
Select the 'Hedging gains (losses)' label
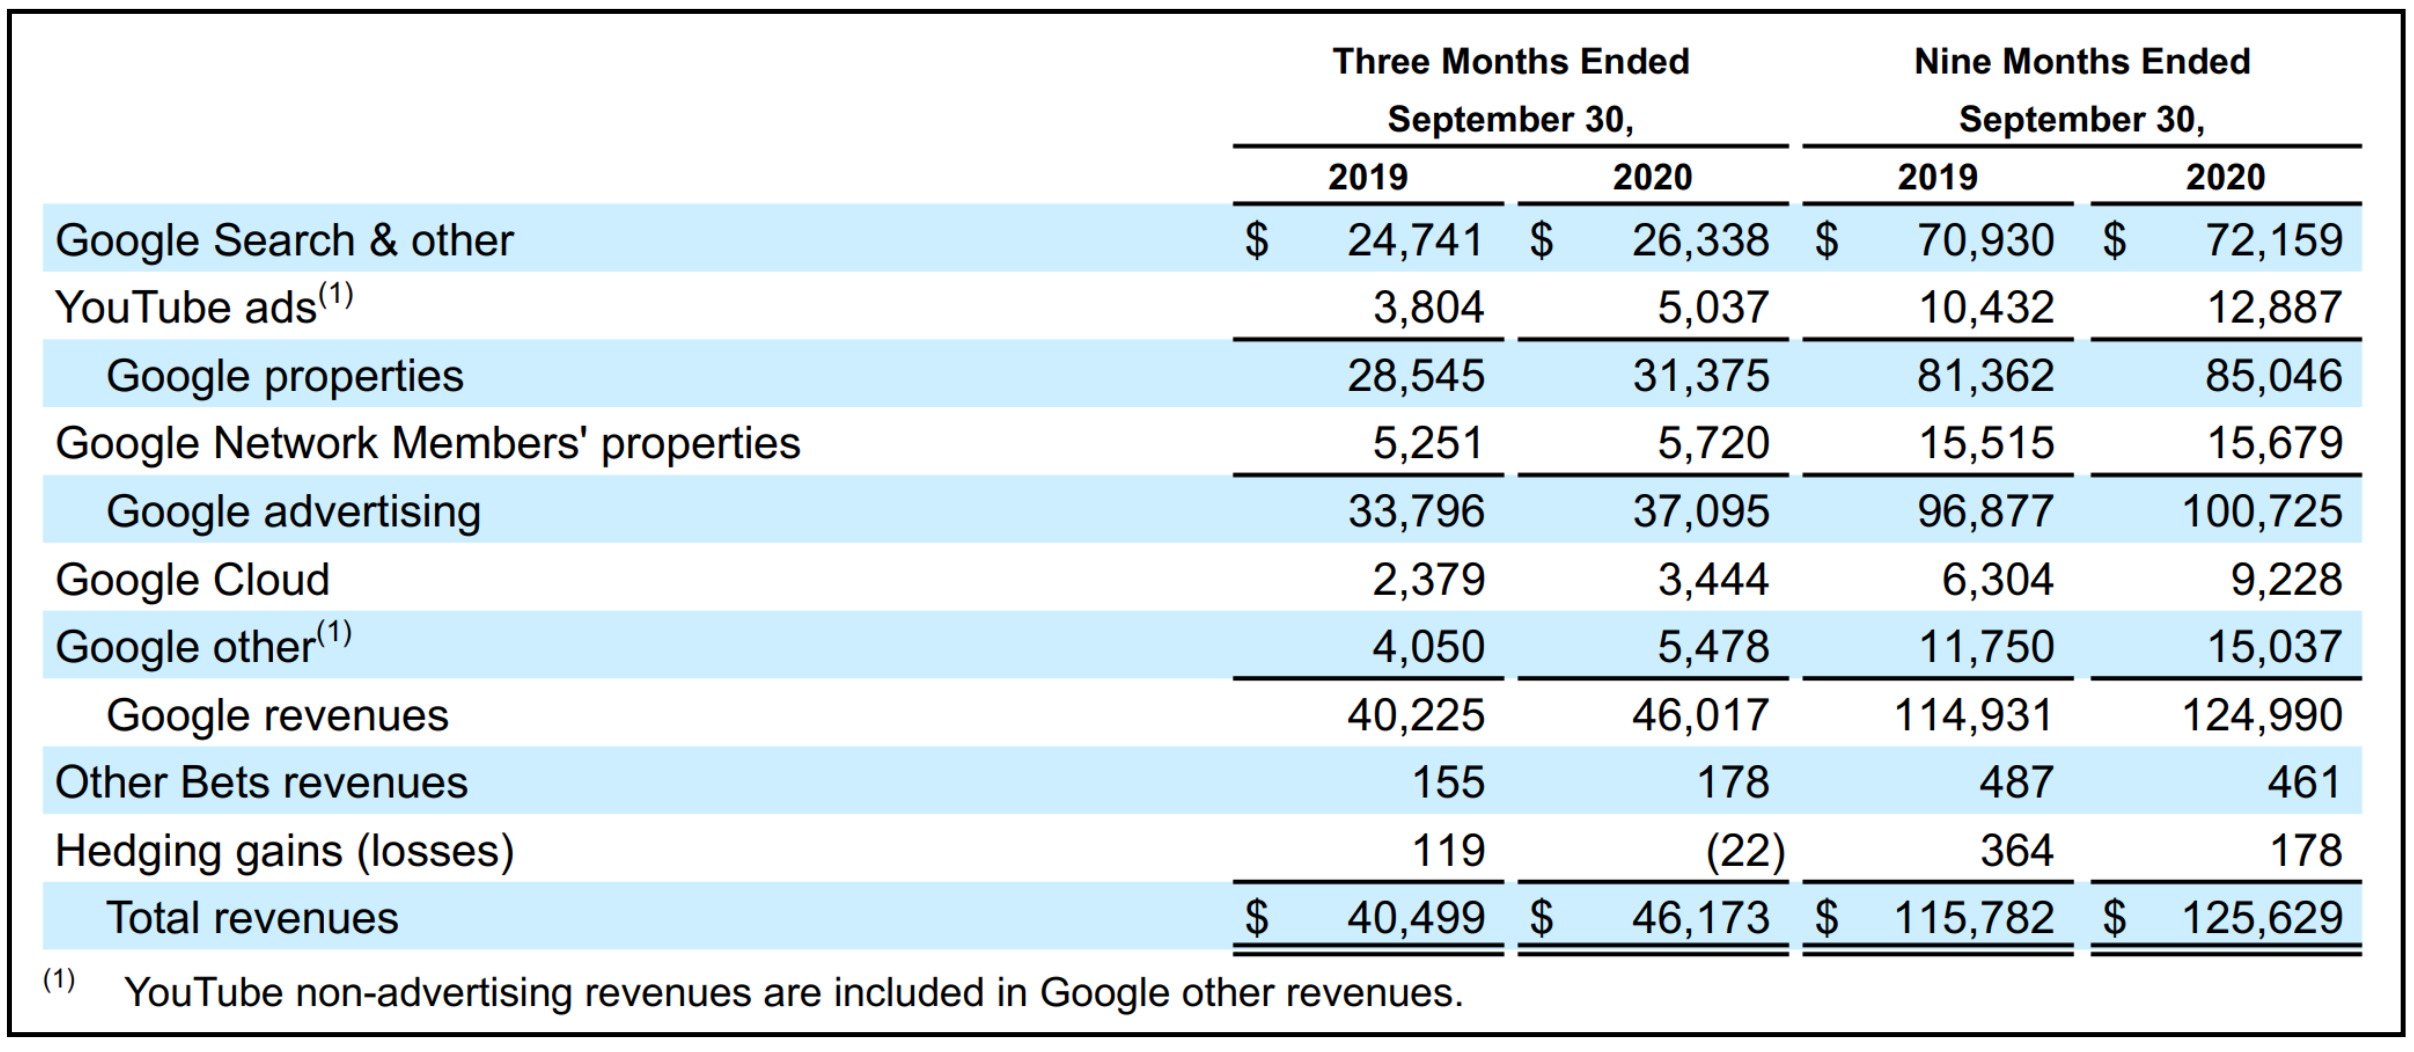coord(285,852)
